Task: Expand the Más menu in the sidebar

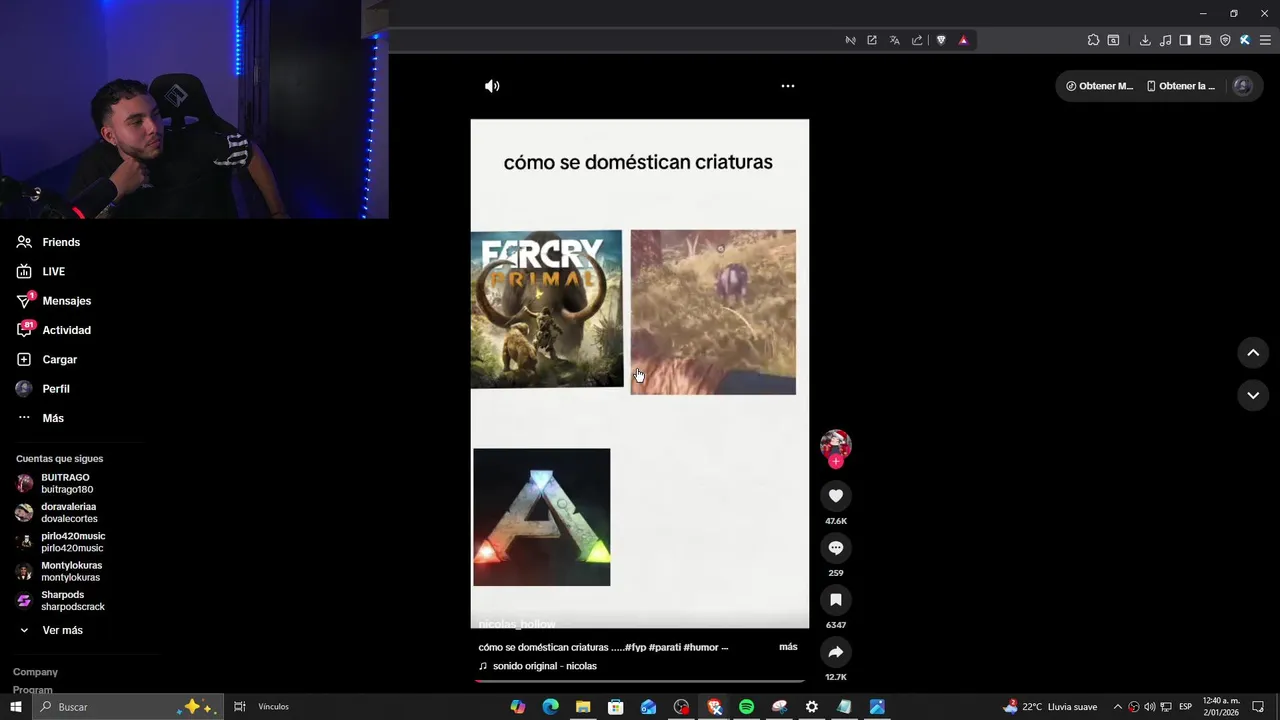Action: (x=40, y=418)
